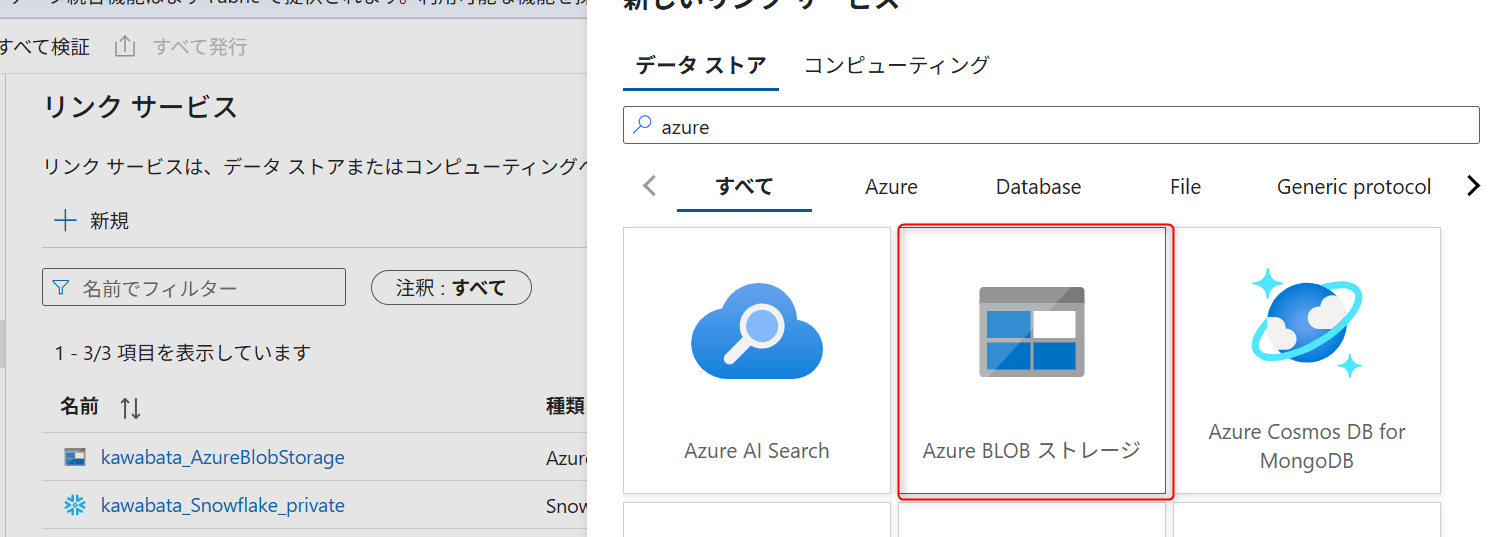The height and width of the screenshot is (537, 1489).
Task: Select the Azure Cosmos DB for MongoDB tile
Action: 1307,360
